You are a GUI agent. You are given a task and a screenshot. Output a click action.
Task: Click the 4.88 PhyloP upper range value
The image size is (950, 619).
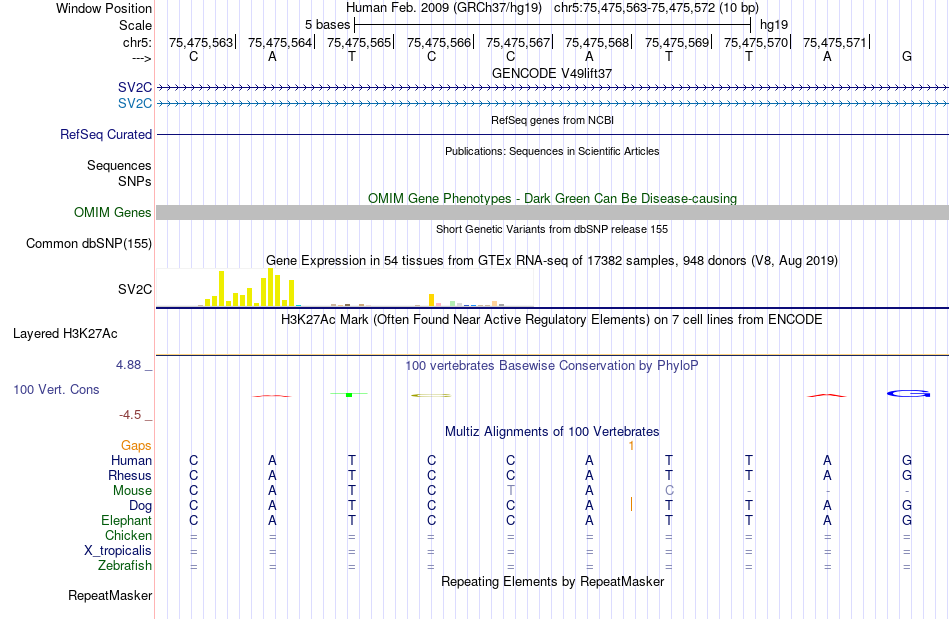point(128,365)
